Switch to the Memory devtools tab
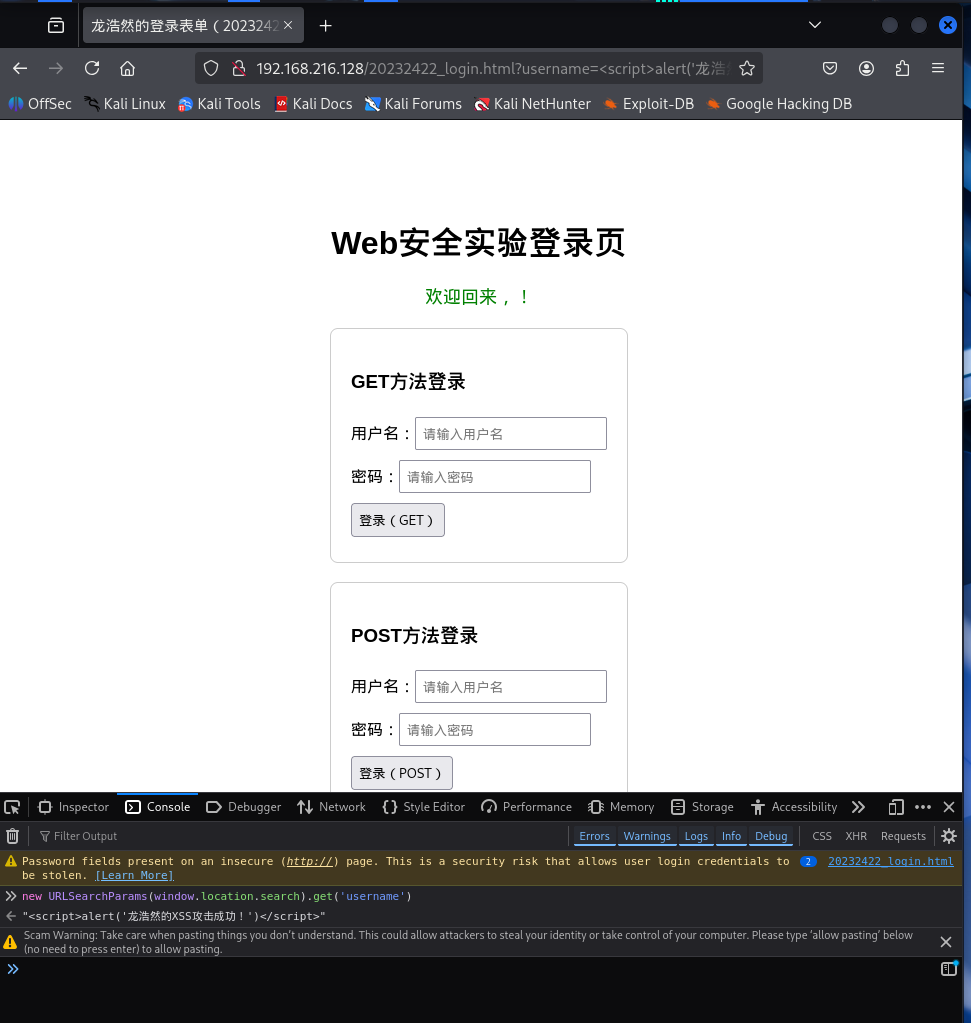The image size is (971, 1023). coord(621,807)
